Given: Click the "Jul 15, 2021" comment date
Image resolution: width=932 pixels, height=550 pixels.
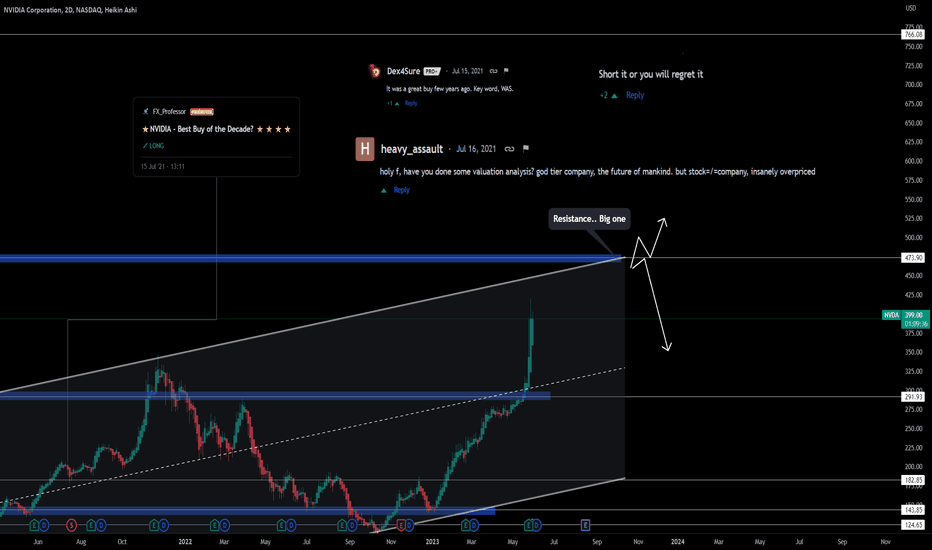Looking at the screenshot, I should [x=467, y=71].
